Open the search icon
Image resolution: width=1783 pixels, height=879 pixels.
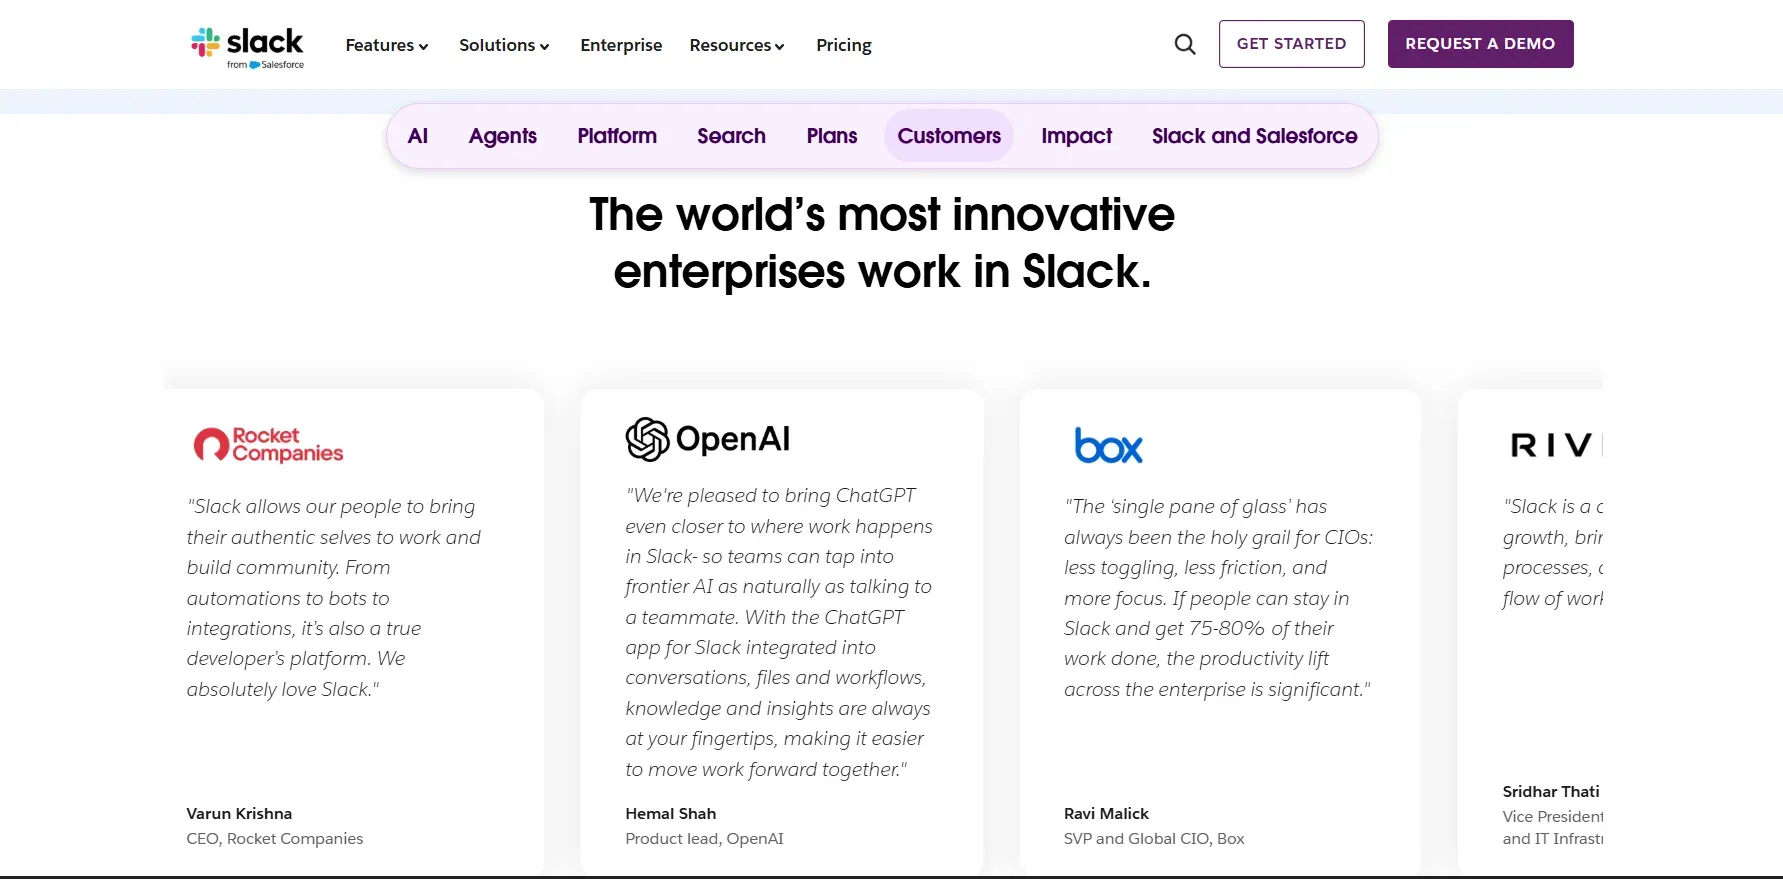coord(1184,44)
